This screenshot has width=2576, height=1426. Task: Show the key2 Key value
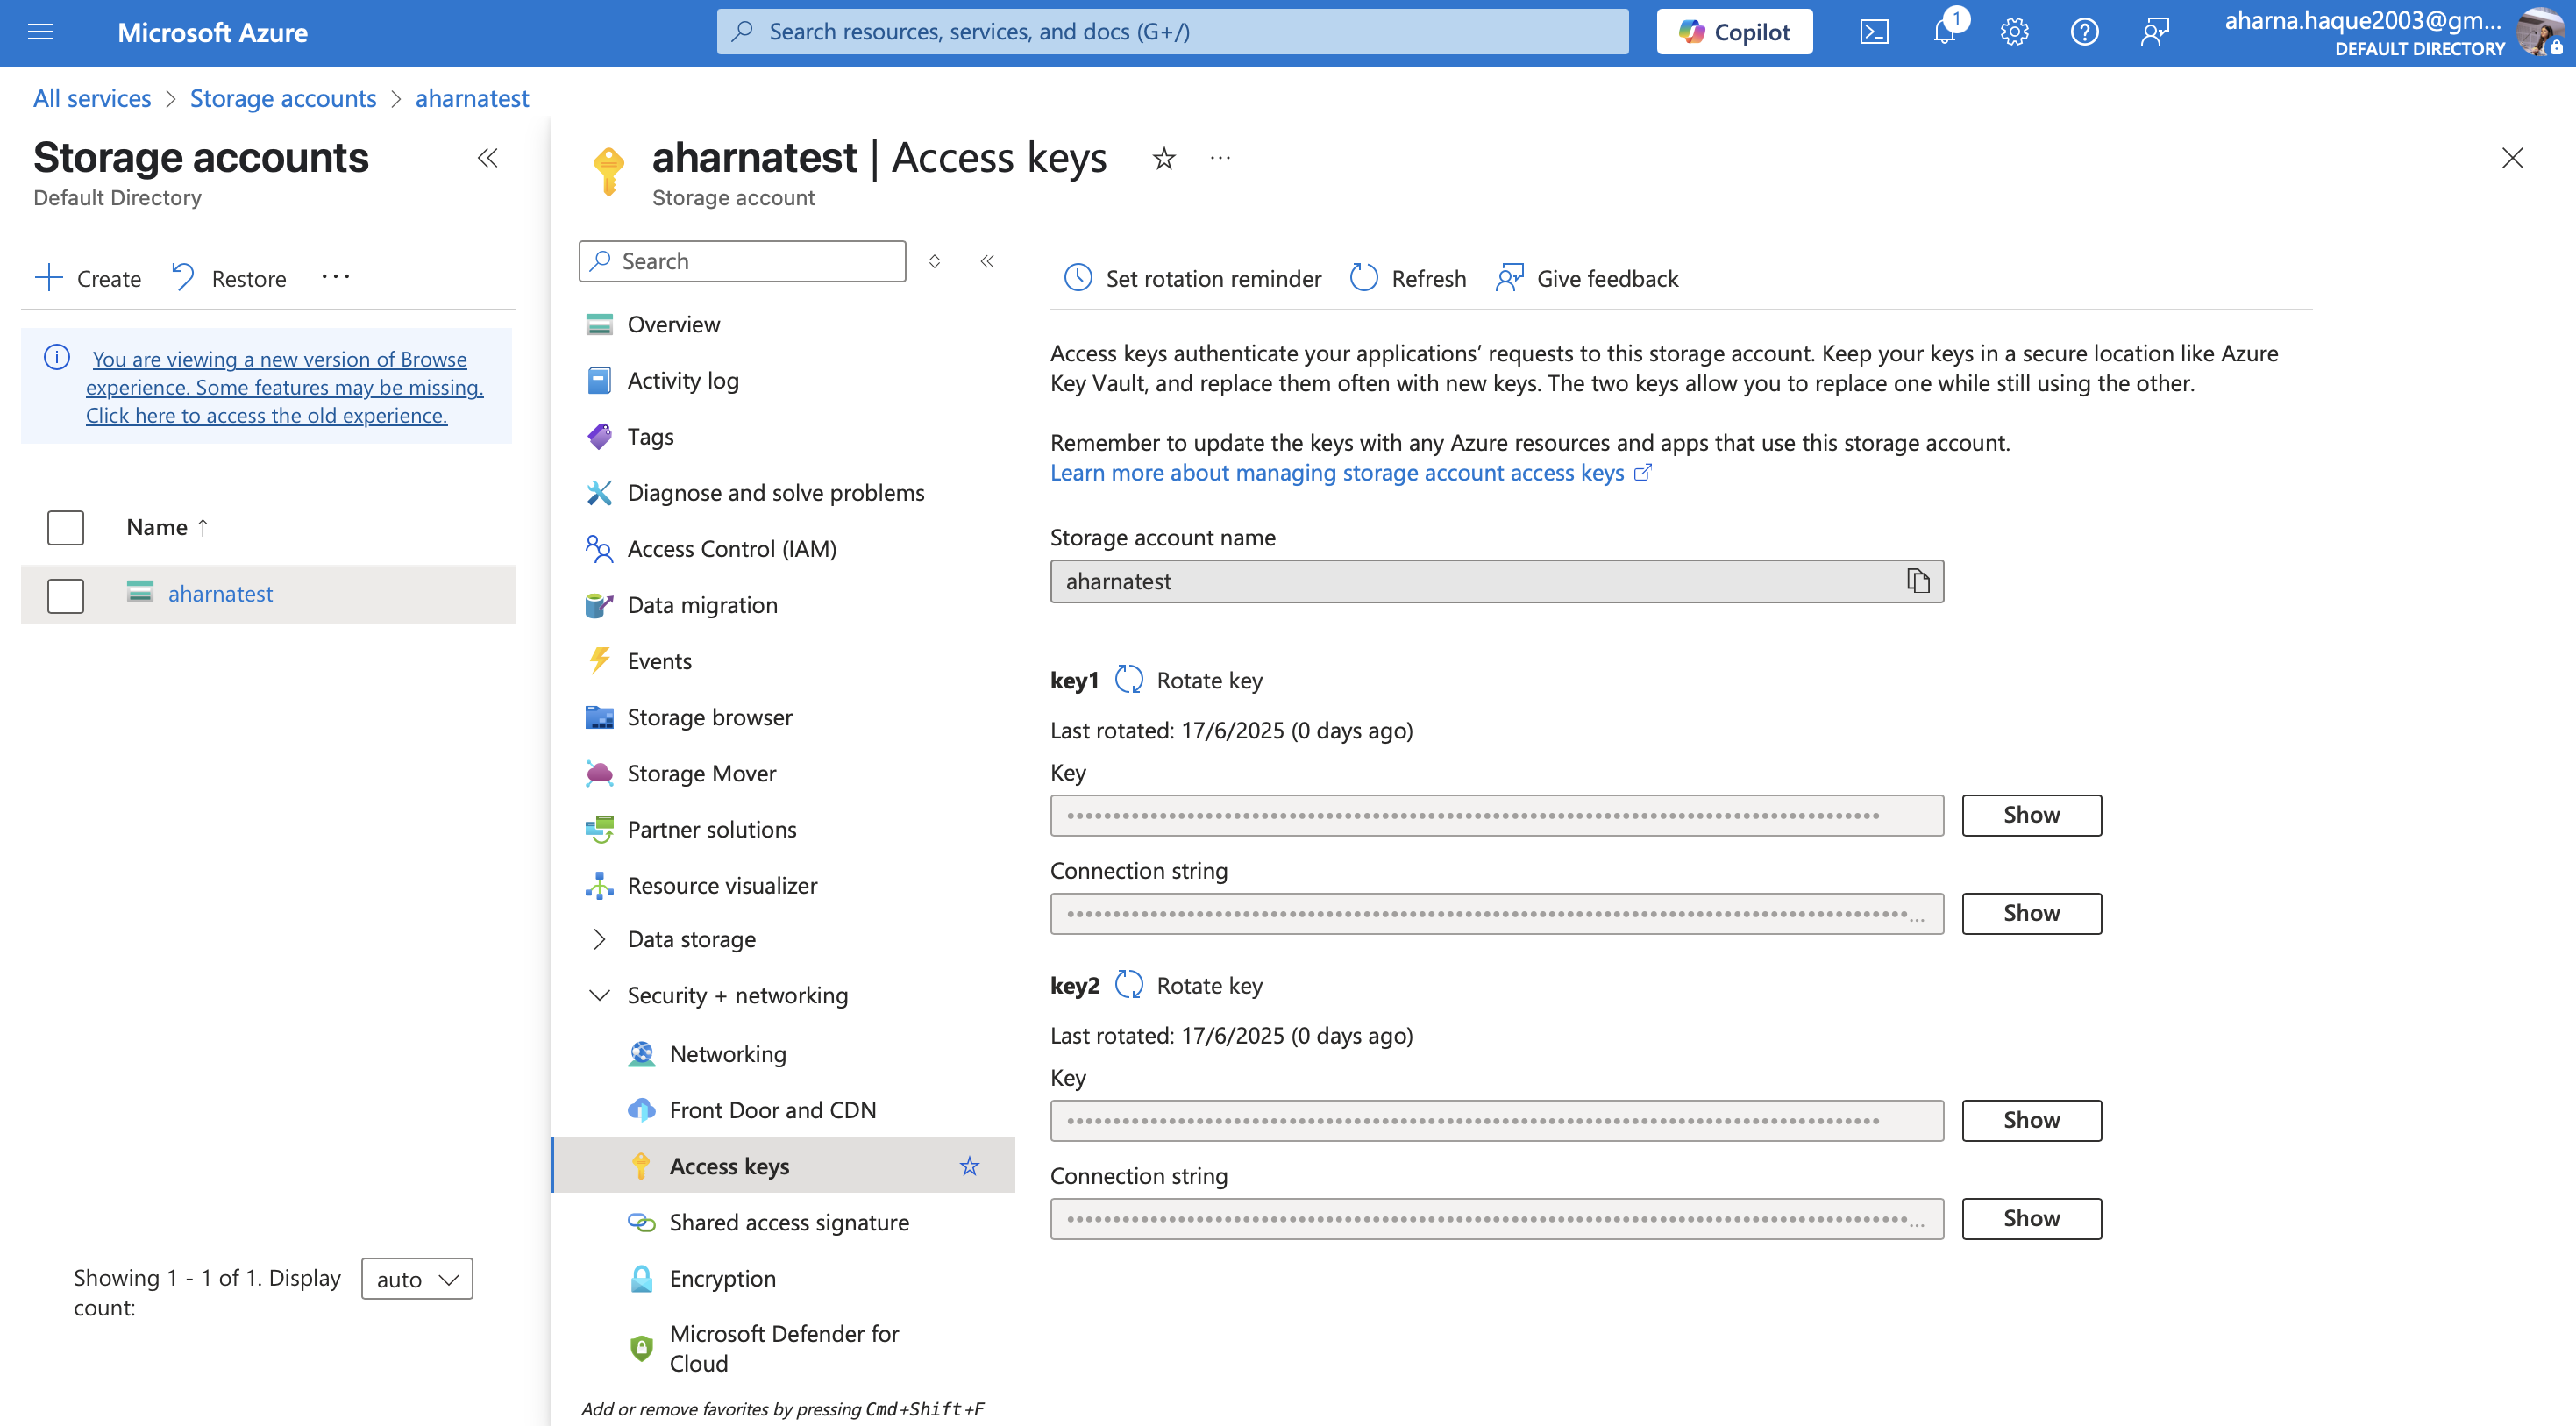click(x=2031, y=1120)
